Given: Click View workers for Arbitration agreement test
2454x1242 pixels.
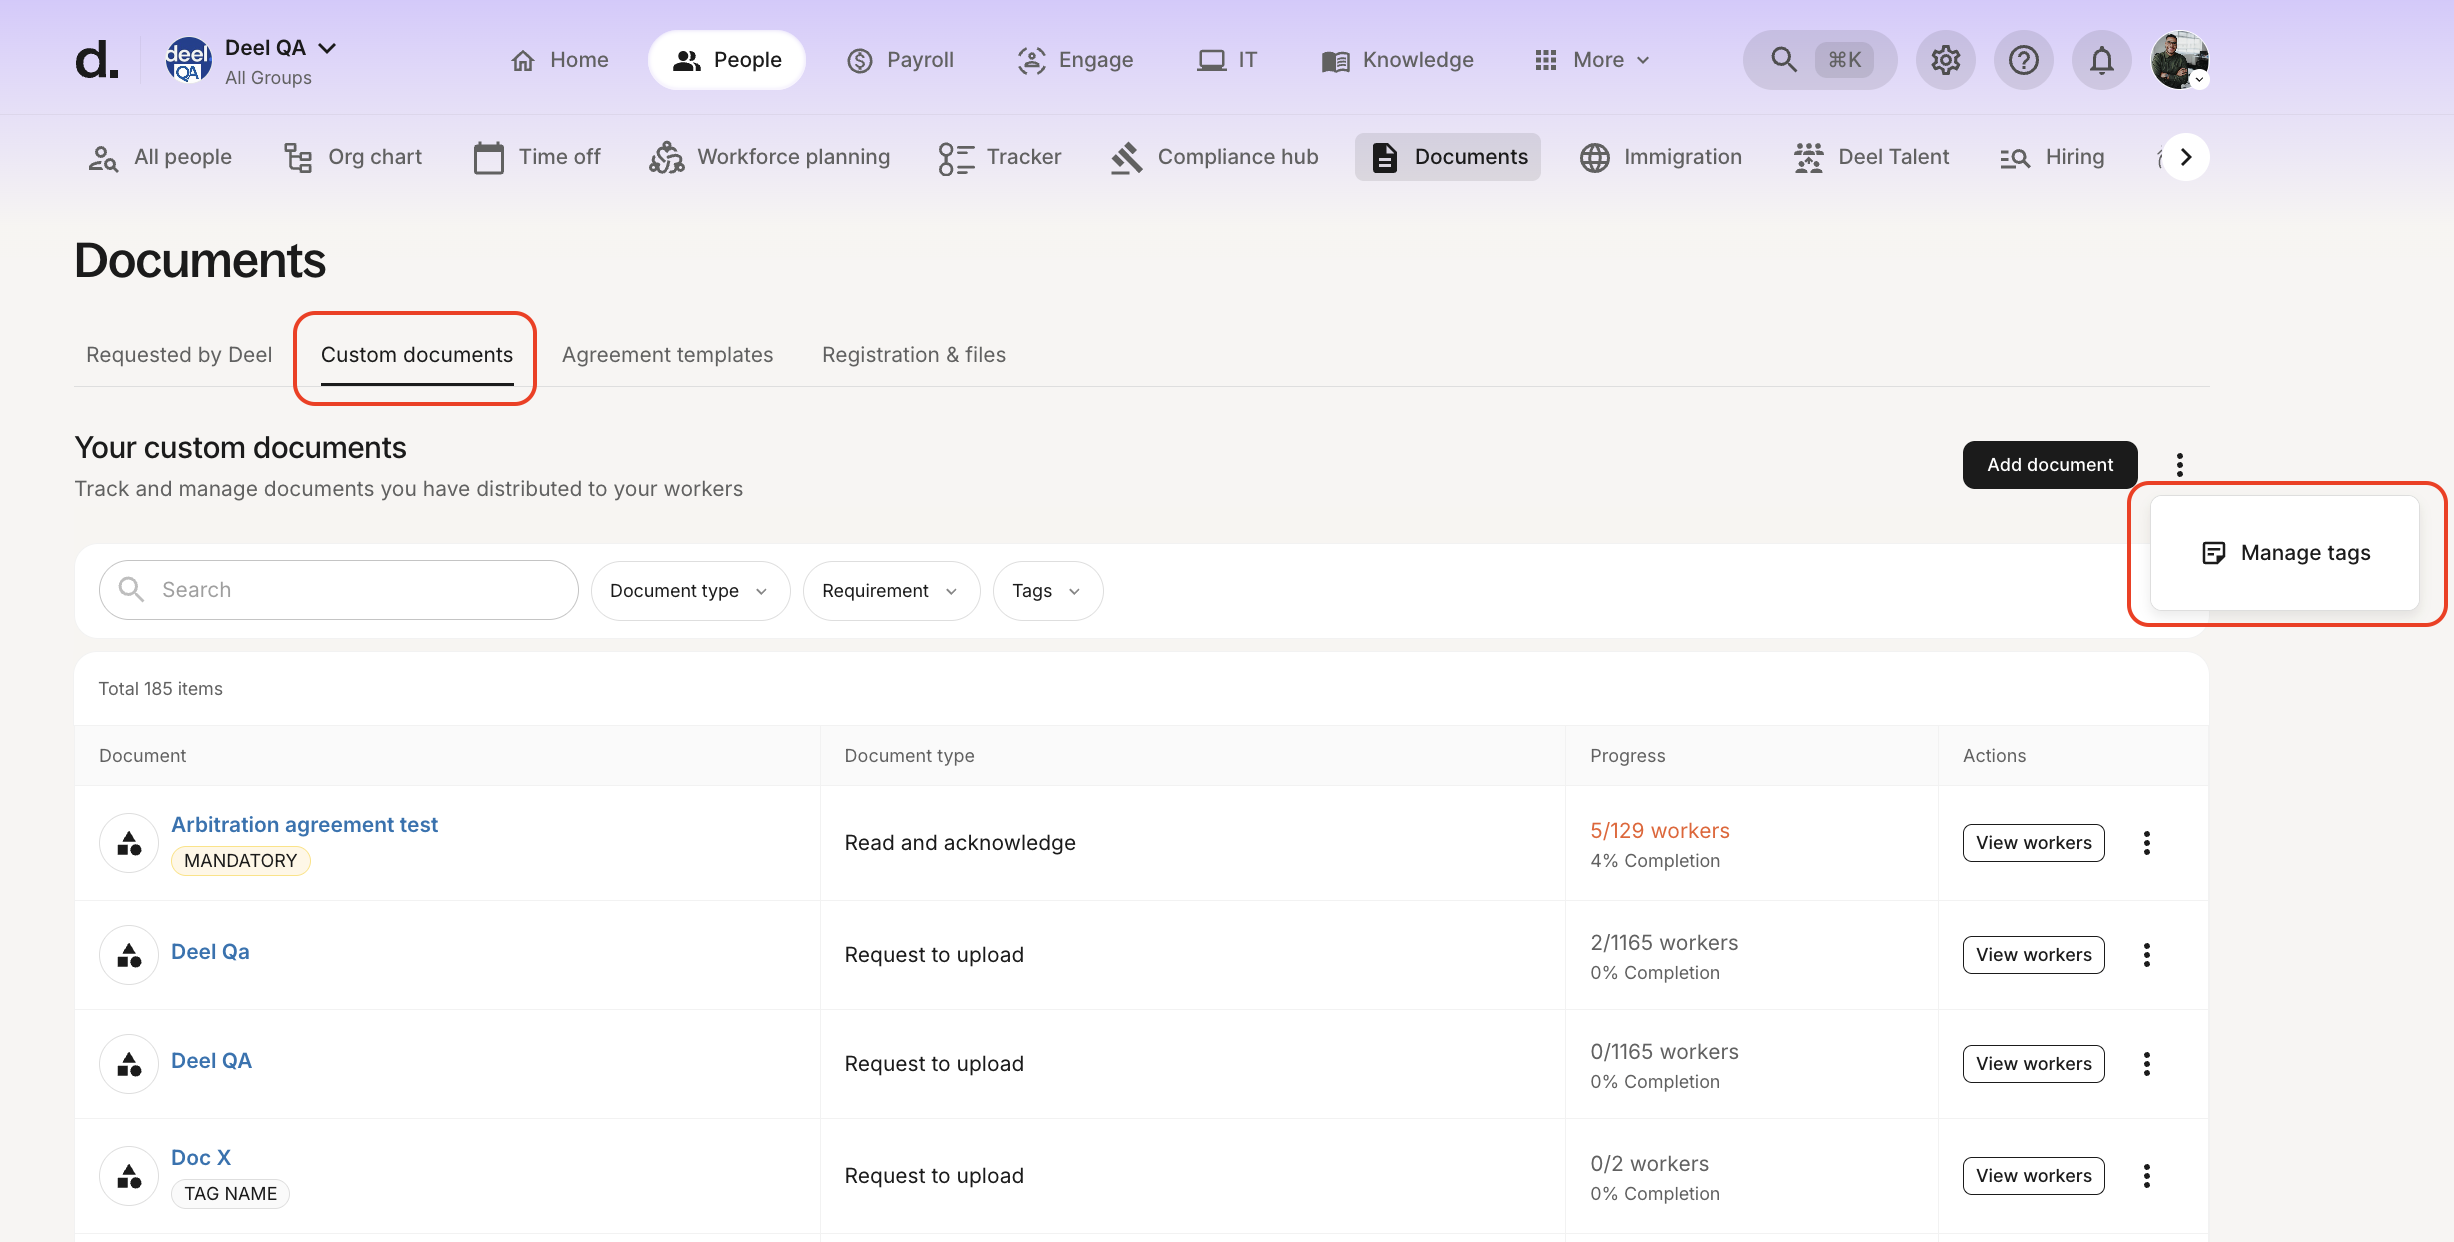Looking at the screenshot, I should coord(2033,843).
